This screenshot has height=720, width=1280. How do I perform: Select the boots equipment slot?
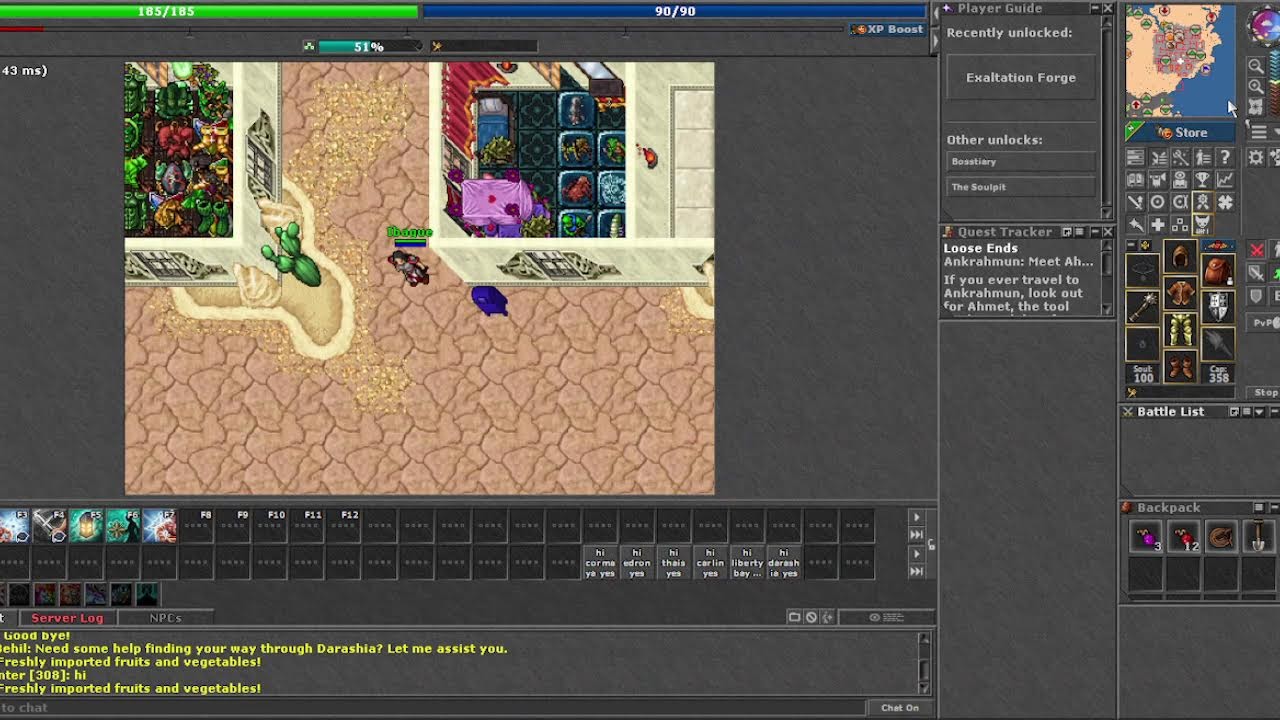1180,366
